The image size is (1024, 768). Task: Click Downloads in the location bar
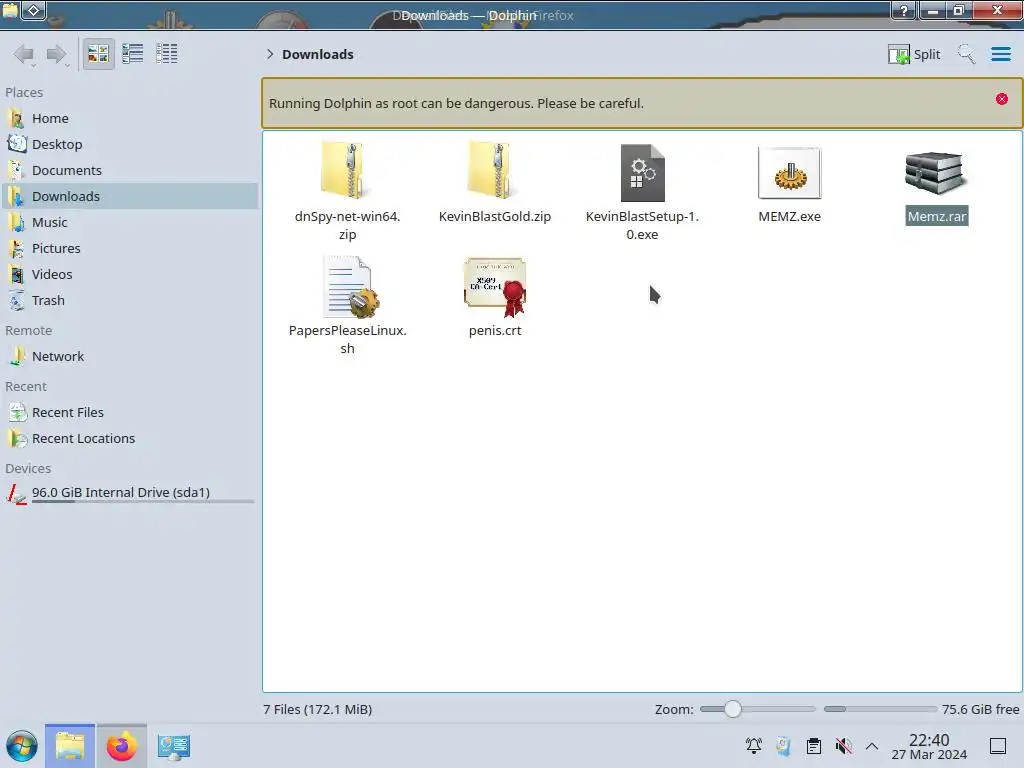coord(317,54)
